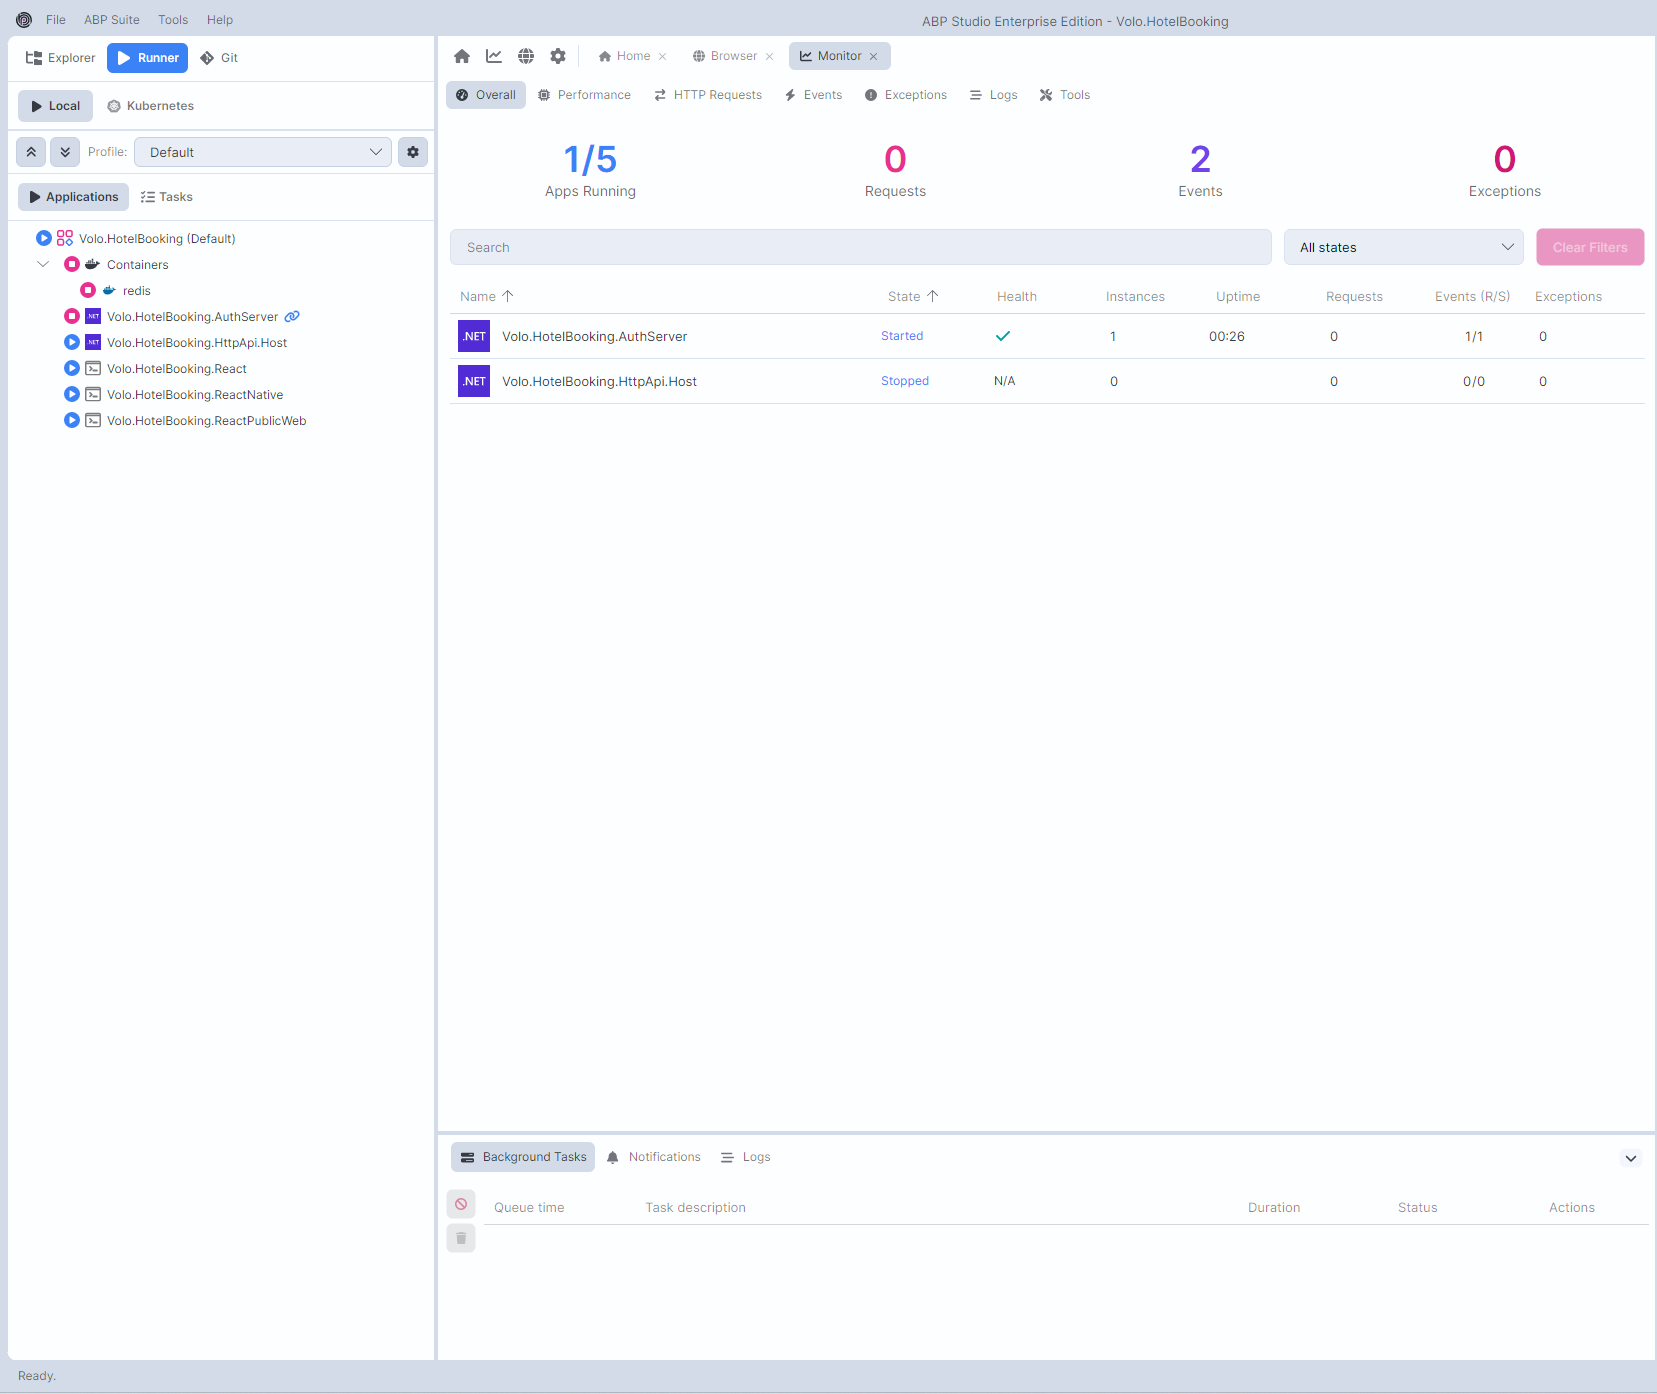Stop Volo.HotelBooking.AuthServer in tree

(72, 316)
